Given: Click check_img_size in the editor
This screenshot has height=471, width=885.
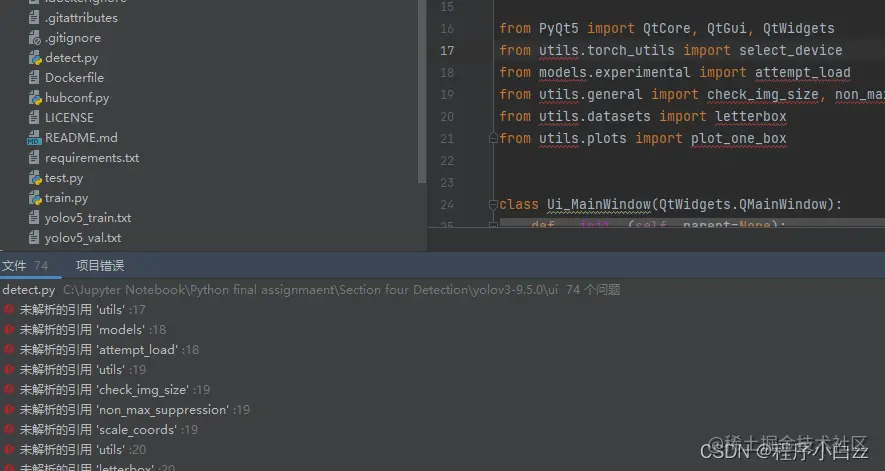Looking at the screenshot, I should [763, 94].
